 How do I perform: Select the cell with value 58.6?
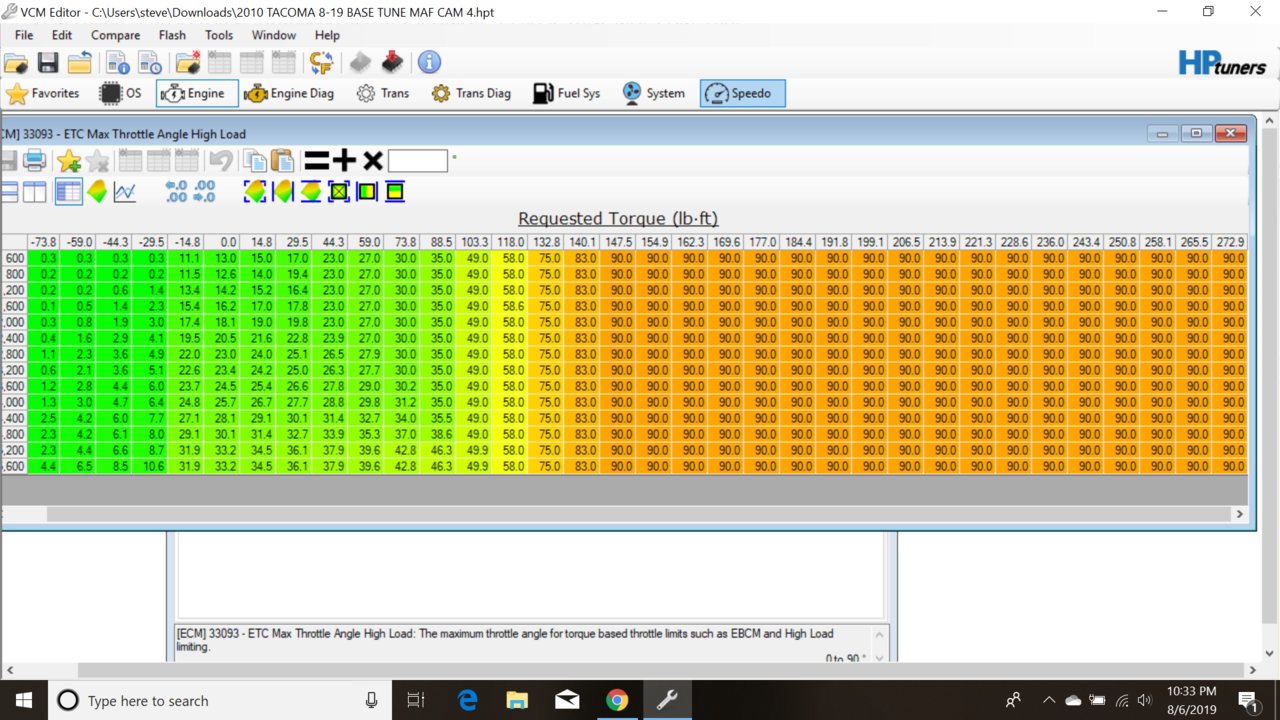(x=511, y=306)
